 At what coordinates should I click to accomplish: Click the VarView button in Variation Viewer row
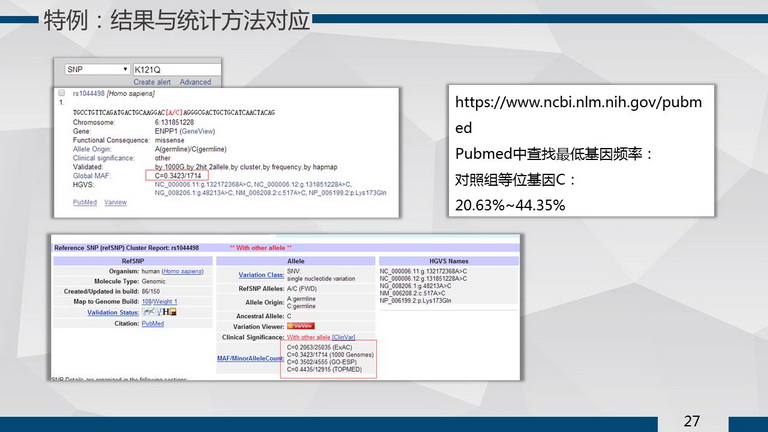point(301,326)
